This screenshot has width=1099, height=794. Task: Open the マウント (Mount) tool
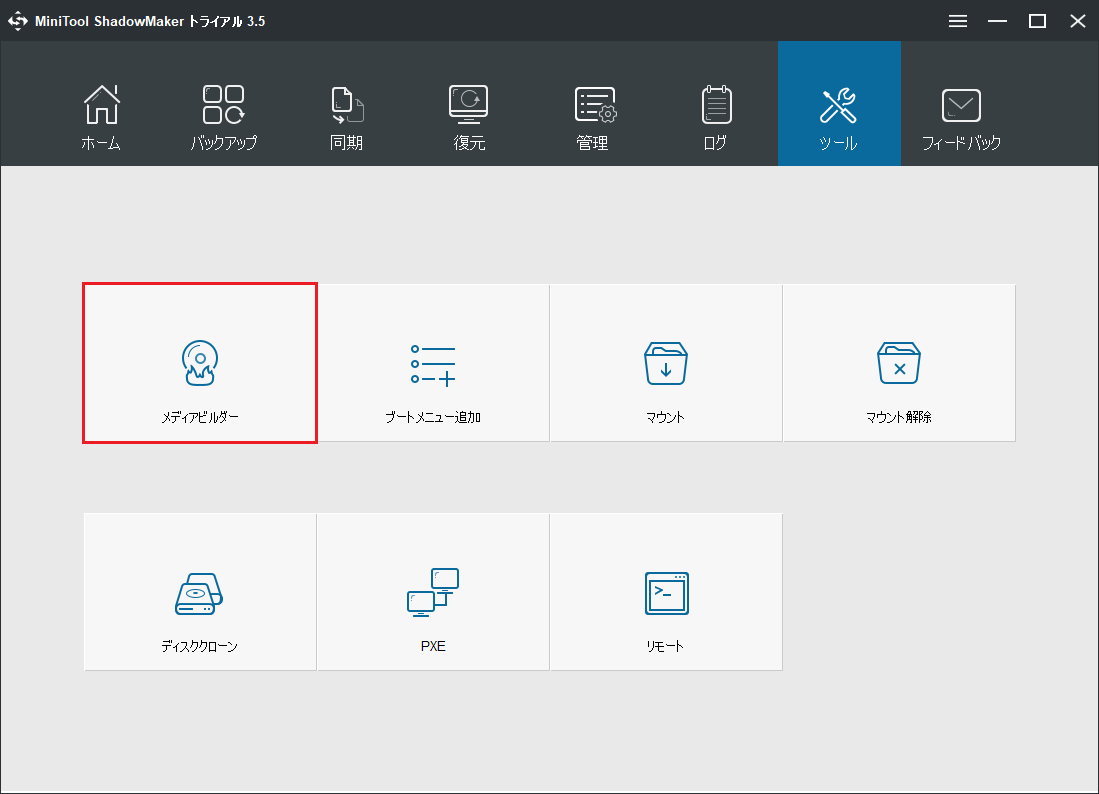pos(665,362)
